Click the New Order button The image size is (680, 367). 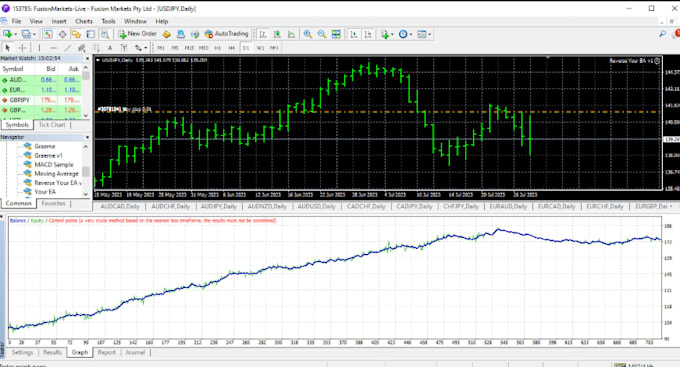(x=137, y=34)
